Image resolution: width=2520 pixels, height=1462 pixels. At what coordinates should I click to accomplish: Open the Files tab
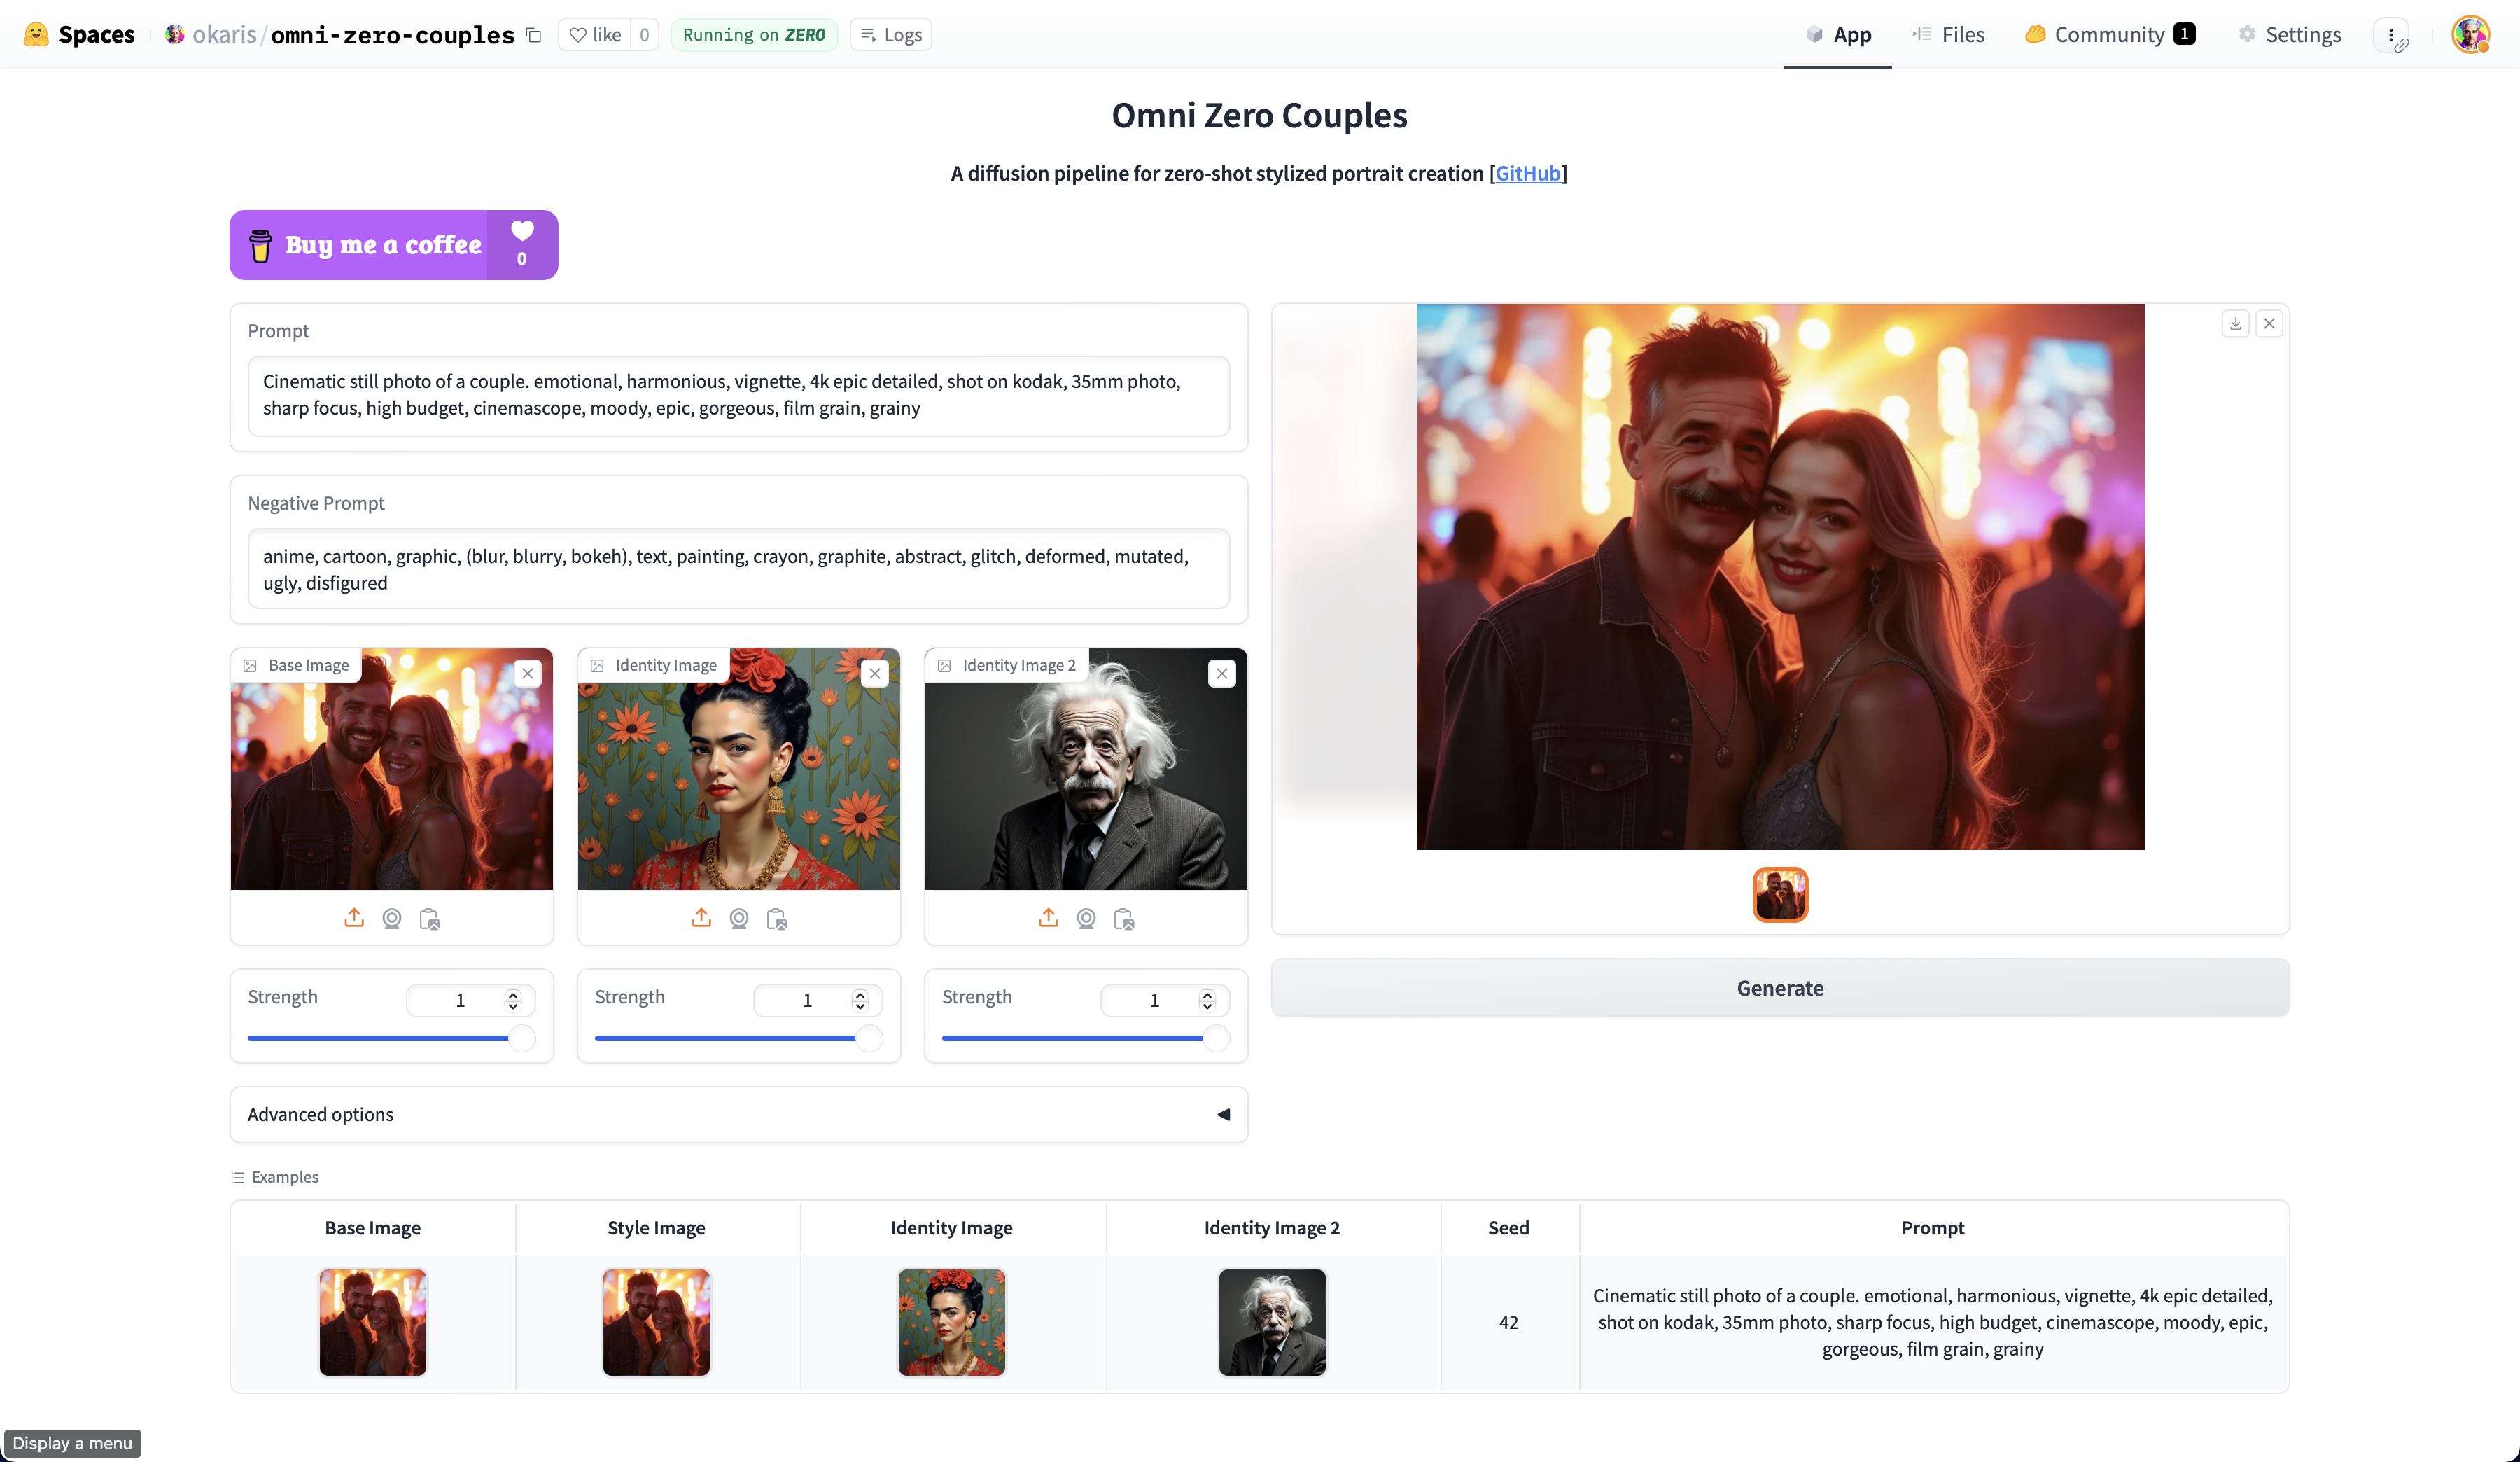[x=1949, y=34]
